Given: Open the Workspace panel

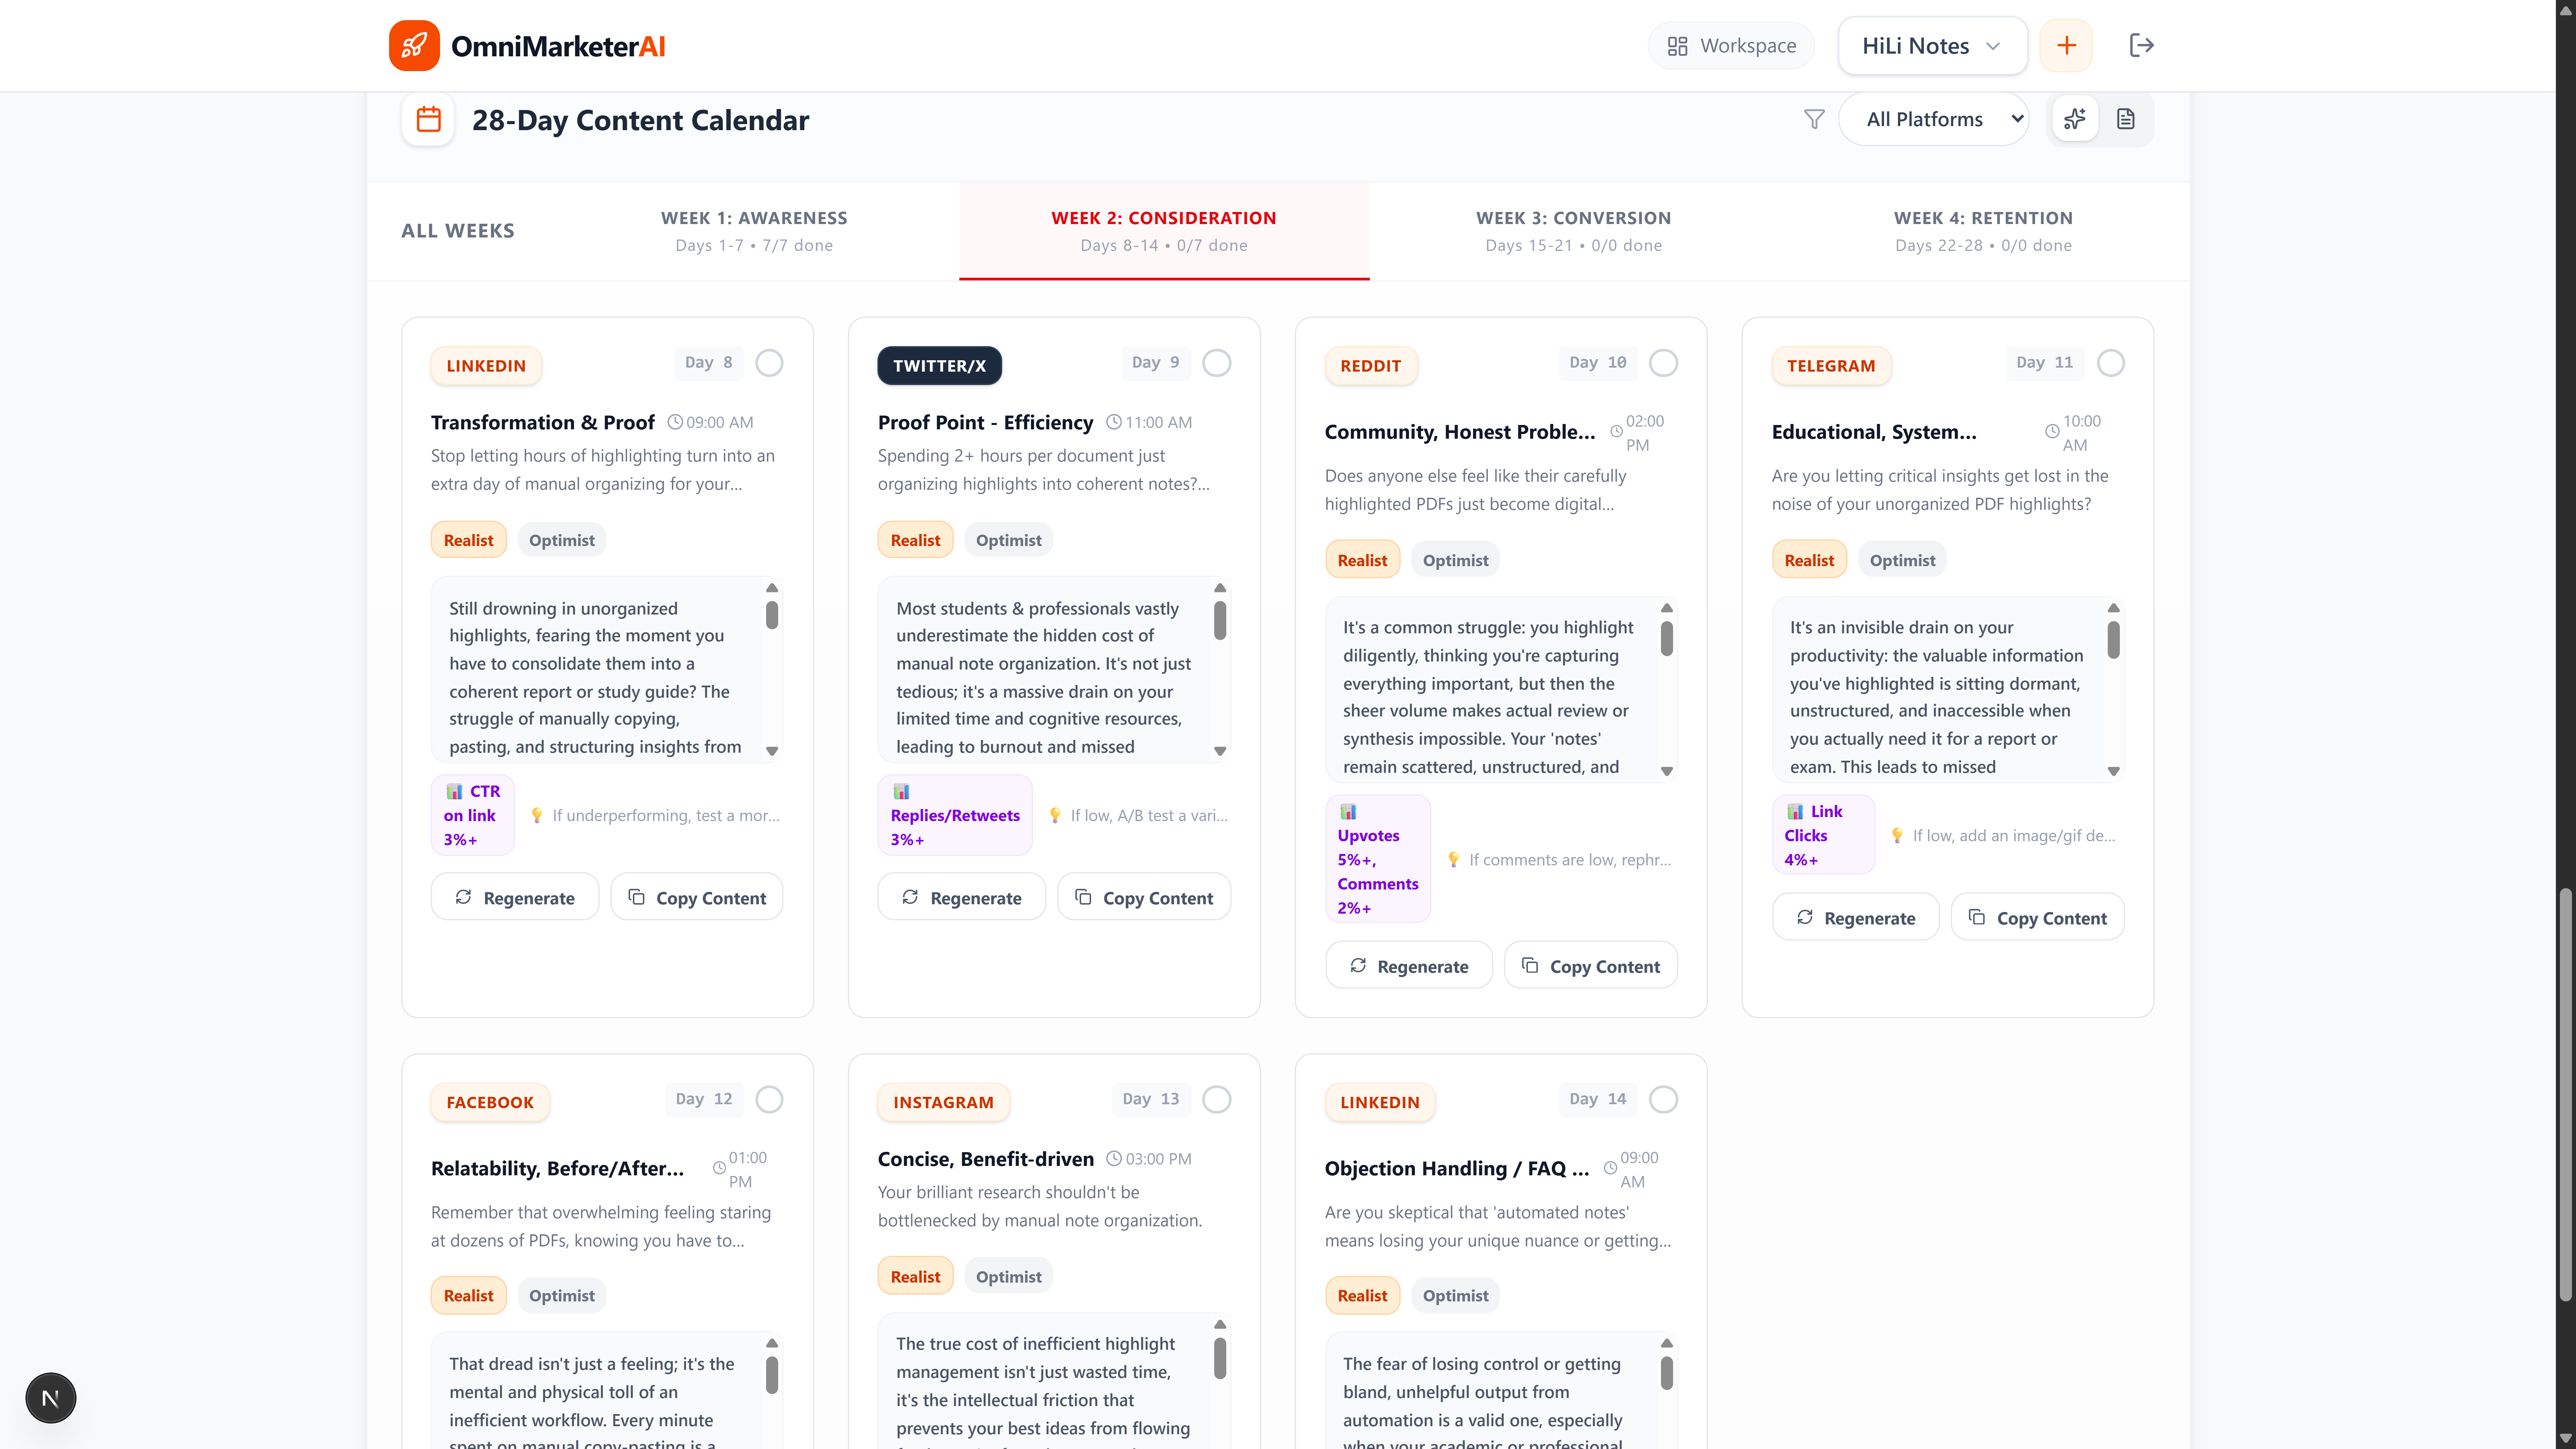Looking at the screenshot, I should pos(1730,45).
